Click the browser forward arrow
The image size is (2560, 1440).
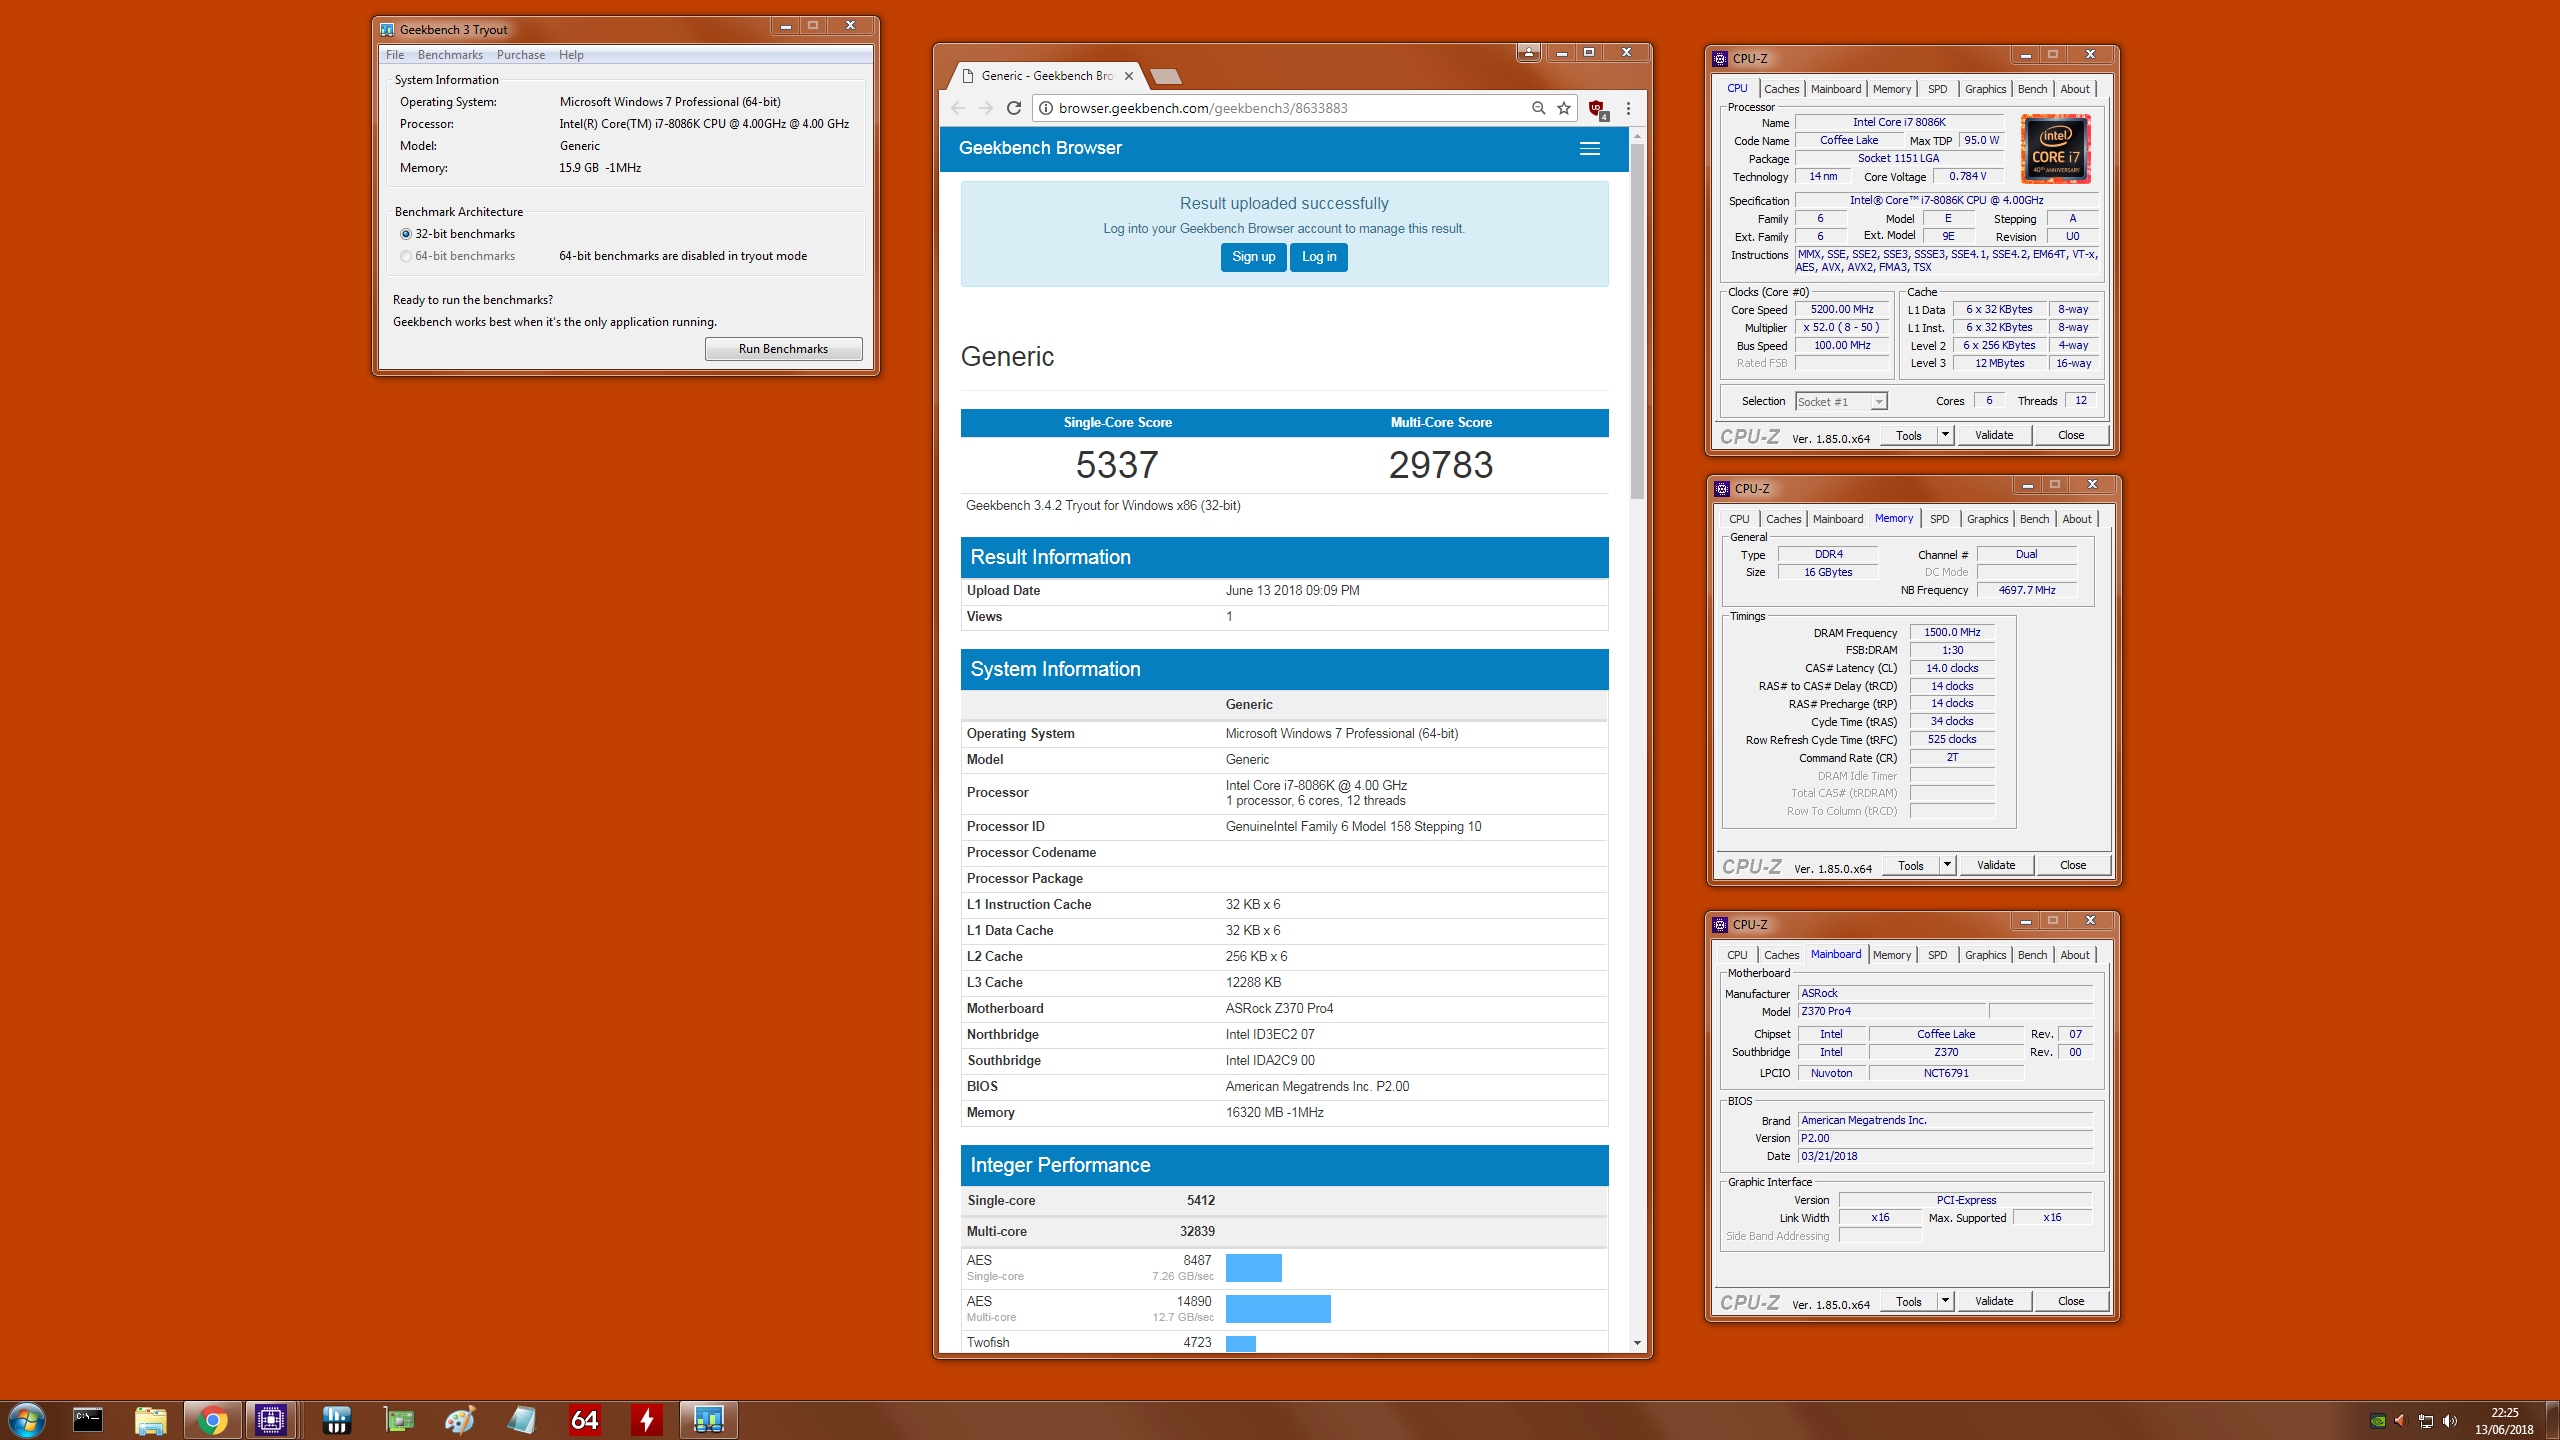point(986,108)
